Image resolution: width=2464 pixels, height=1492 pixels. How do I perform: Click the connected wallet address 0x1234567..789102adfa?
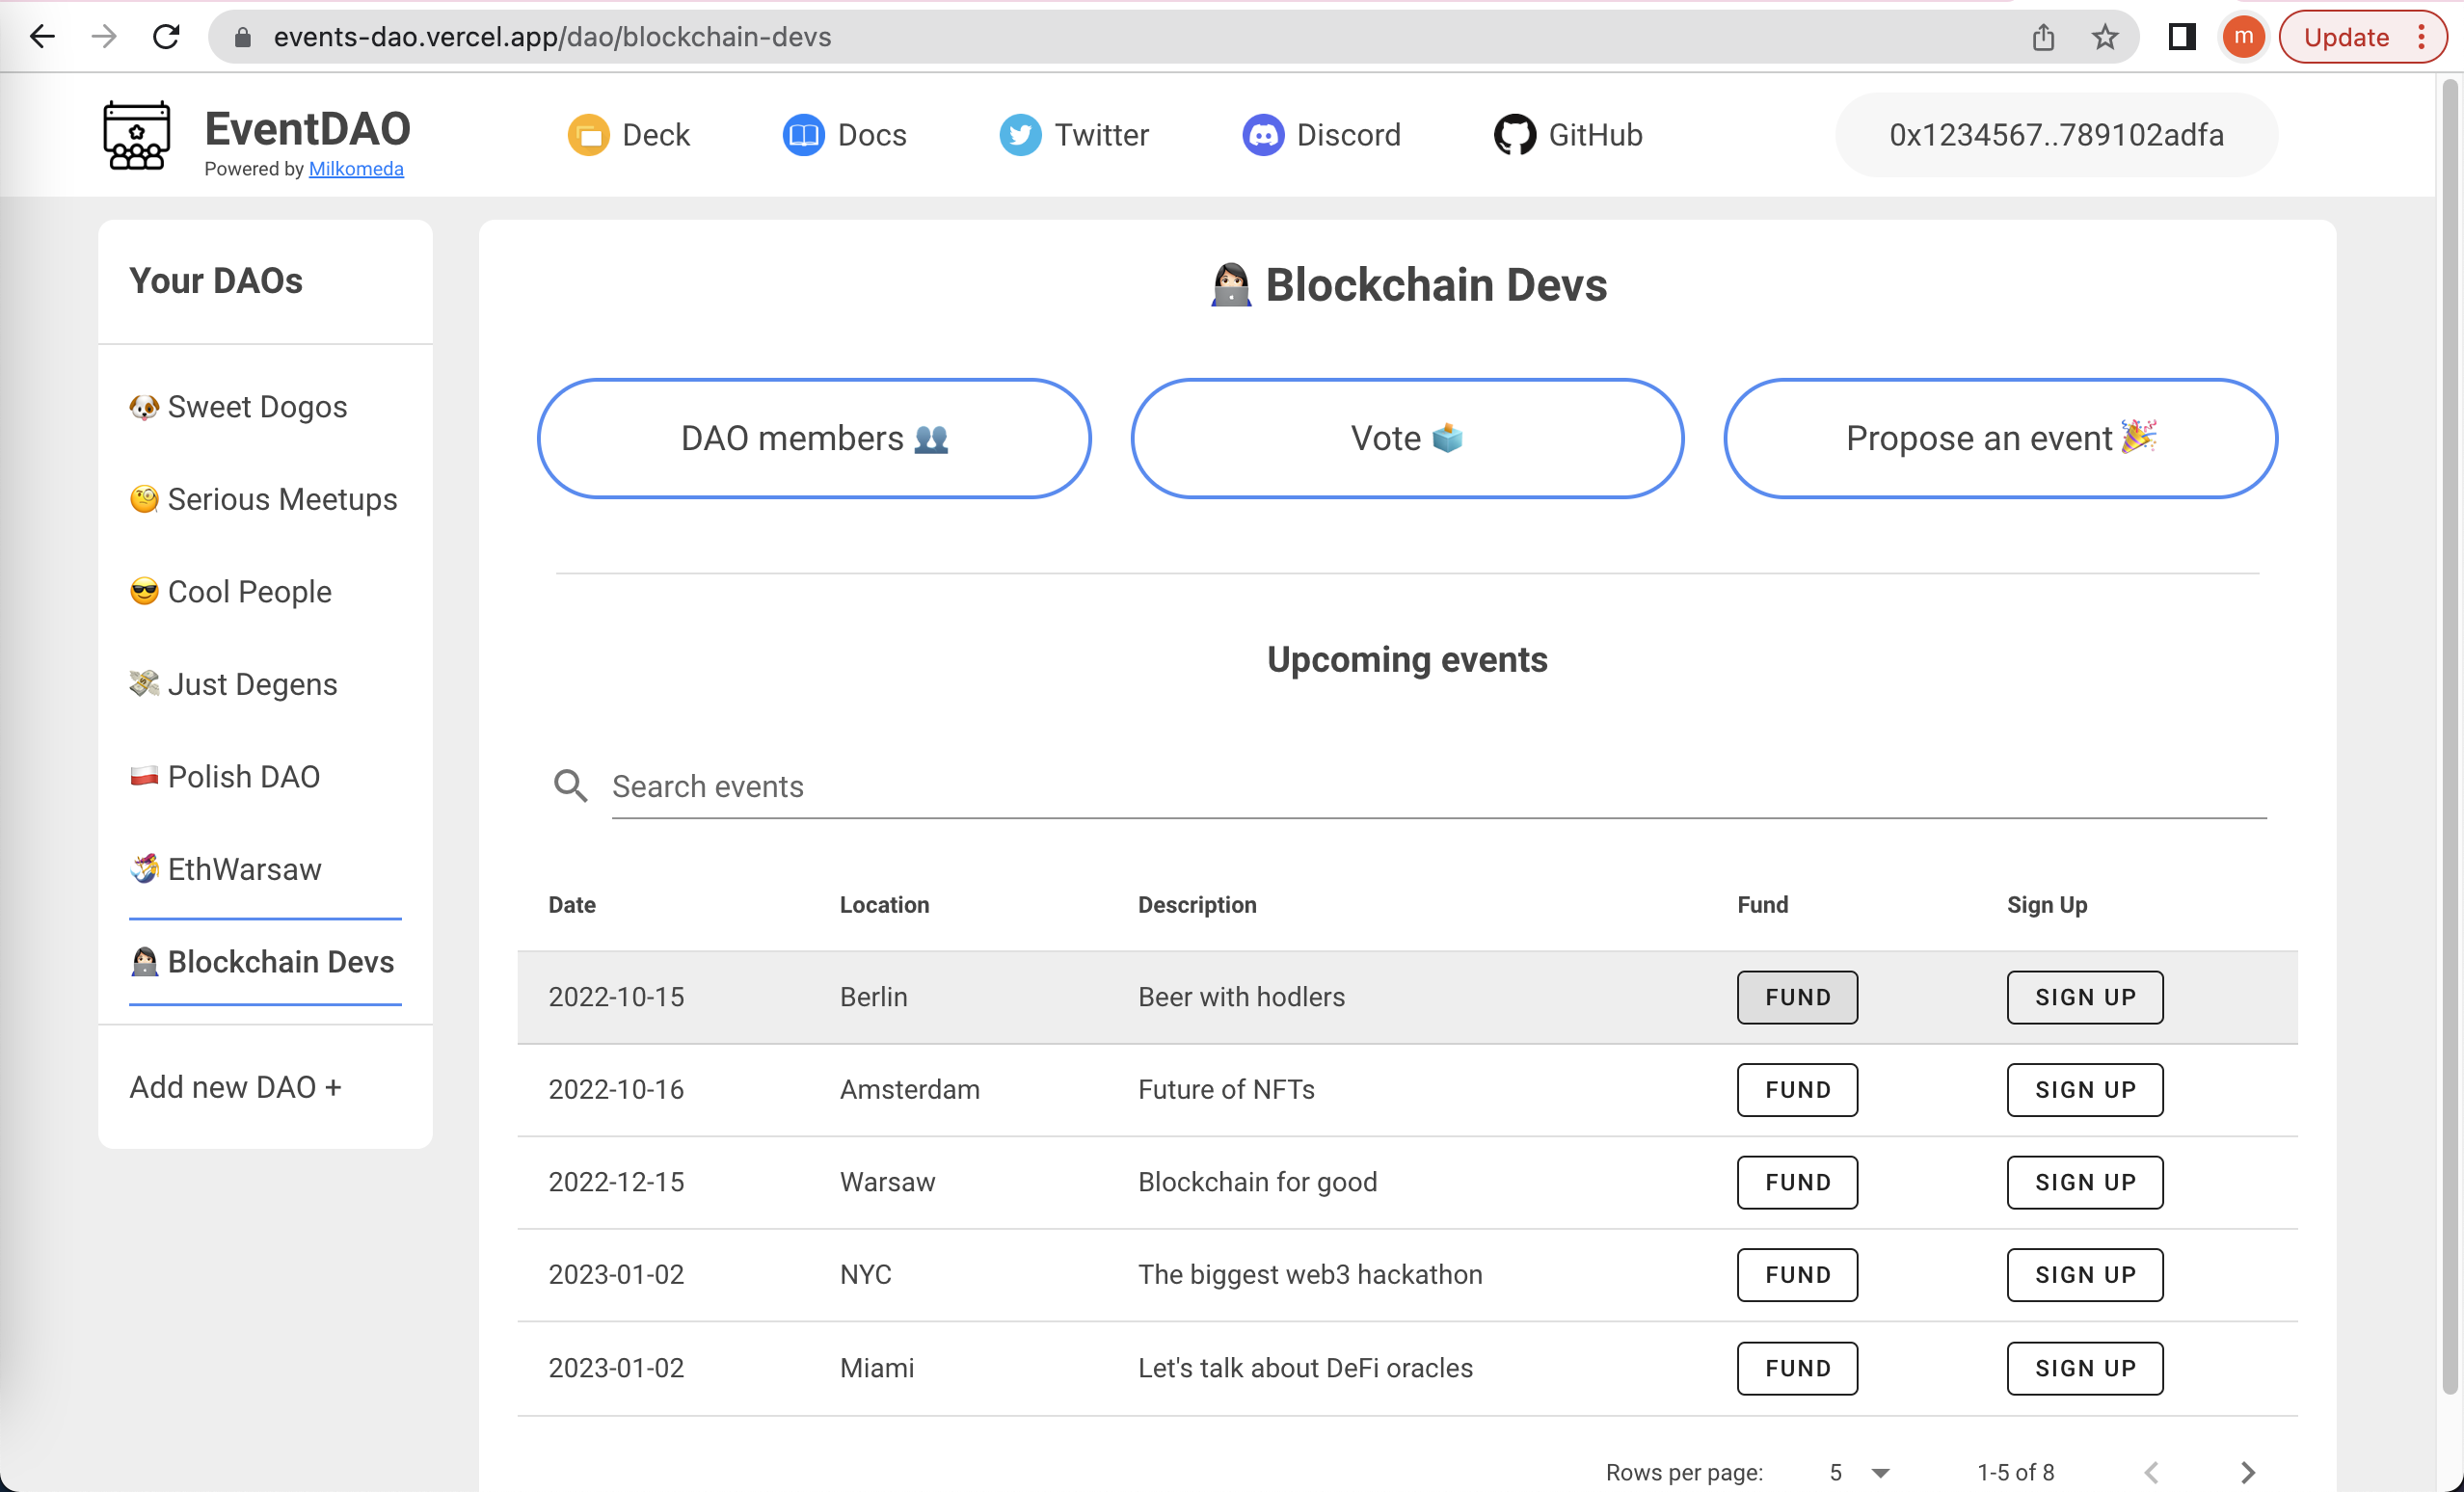click(2055, 135)
